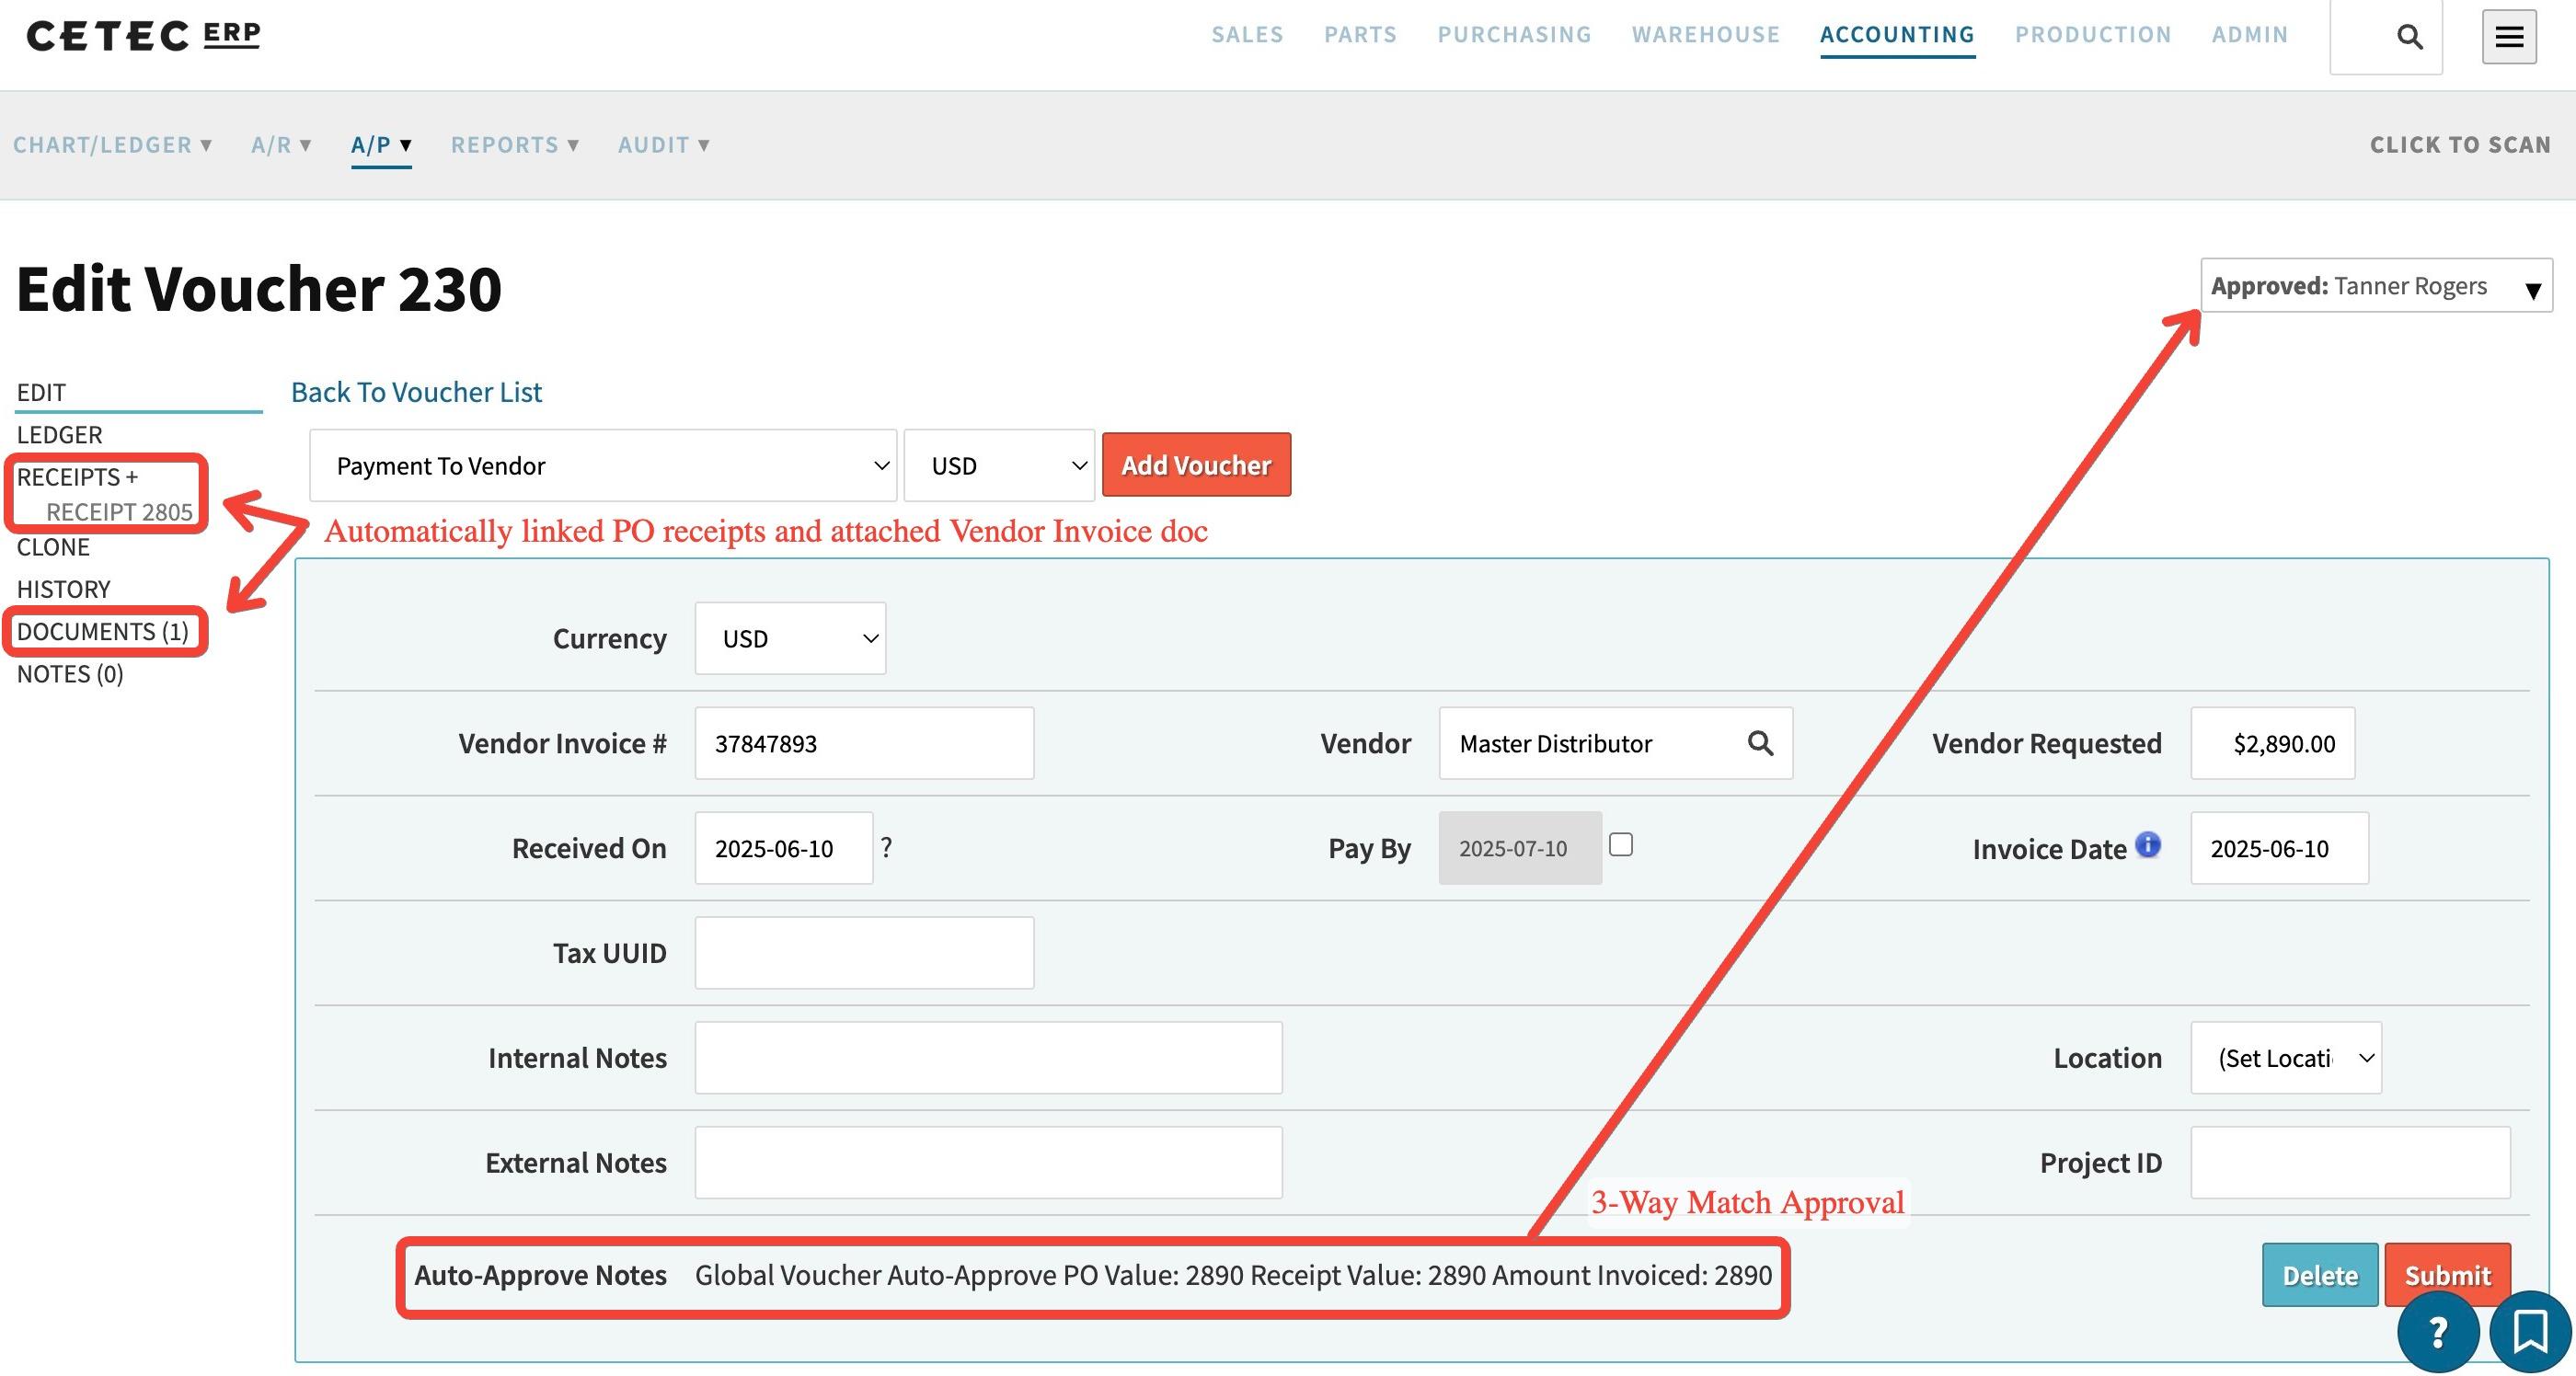Image resolution: width=2576 pixels, height=1376 pixels.
Task: Open the Purchasing top menu
Action: pyautogui.click(x=1514, y=35)
